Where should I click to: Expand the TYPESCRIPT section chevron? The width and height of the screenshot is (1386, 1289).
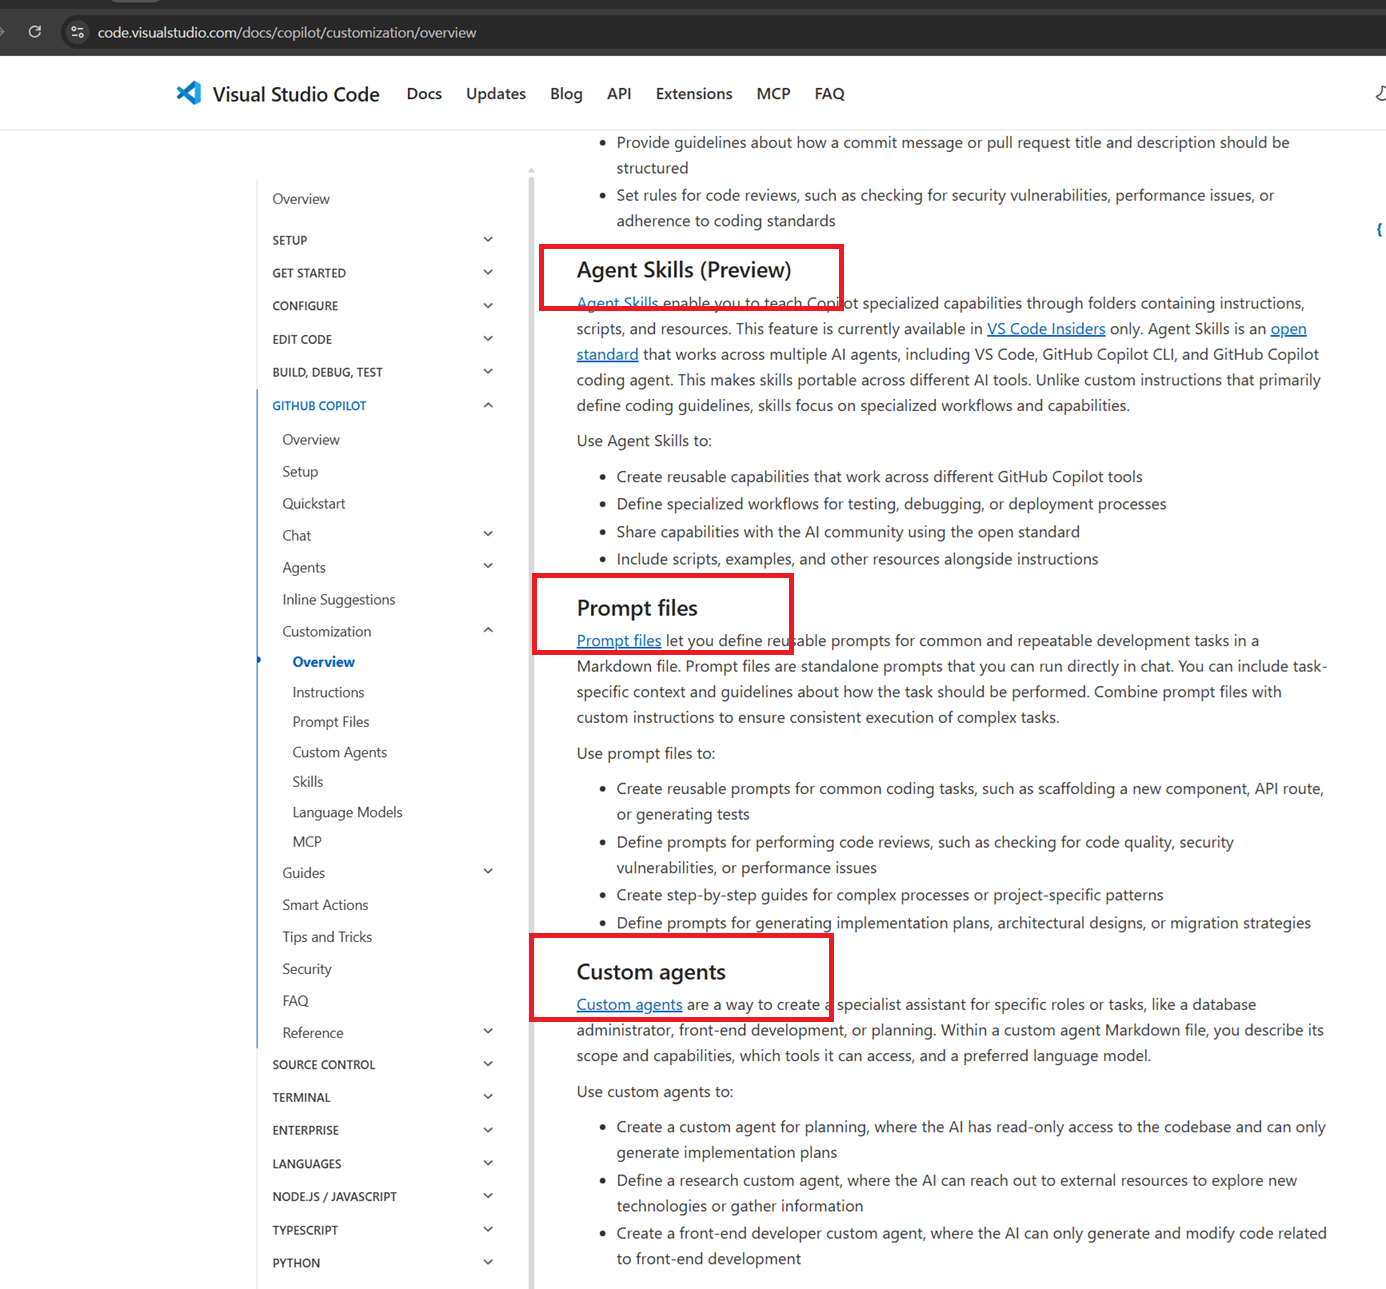point(488,1229)
